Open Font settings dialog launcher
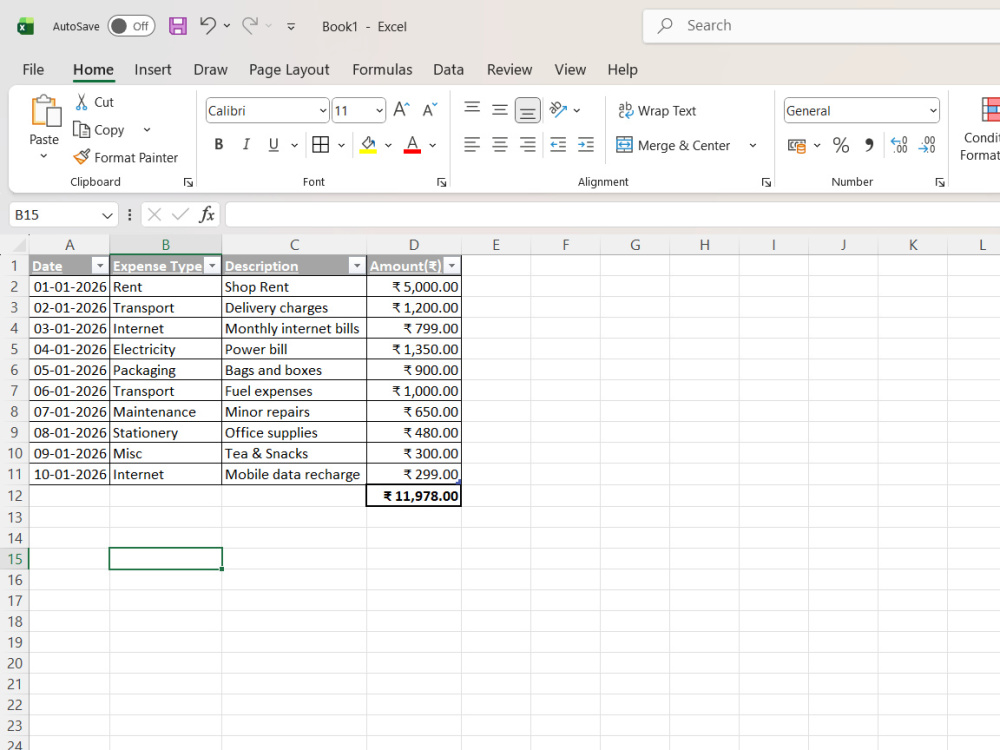 click(x=441, y=182)
